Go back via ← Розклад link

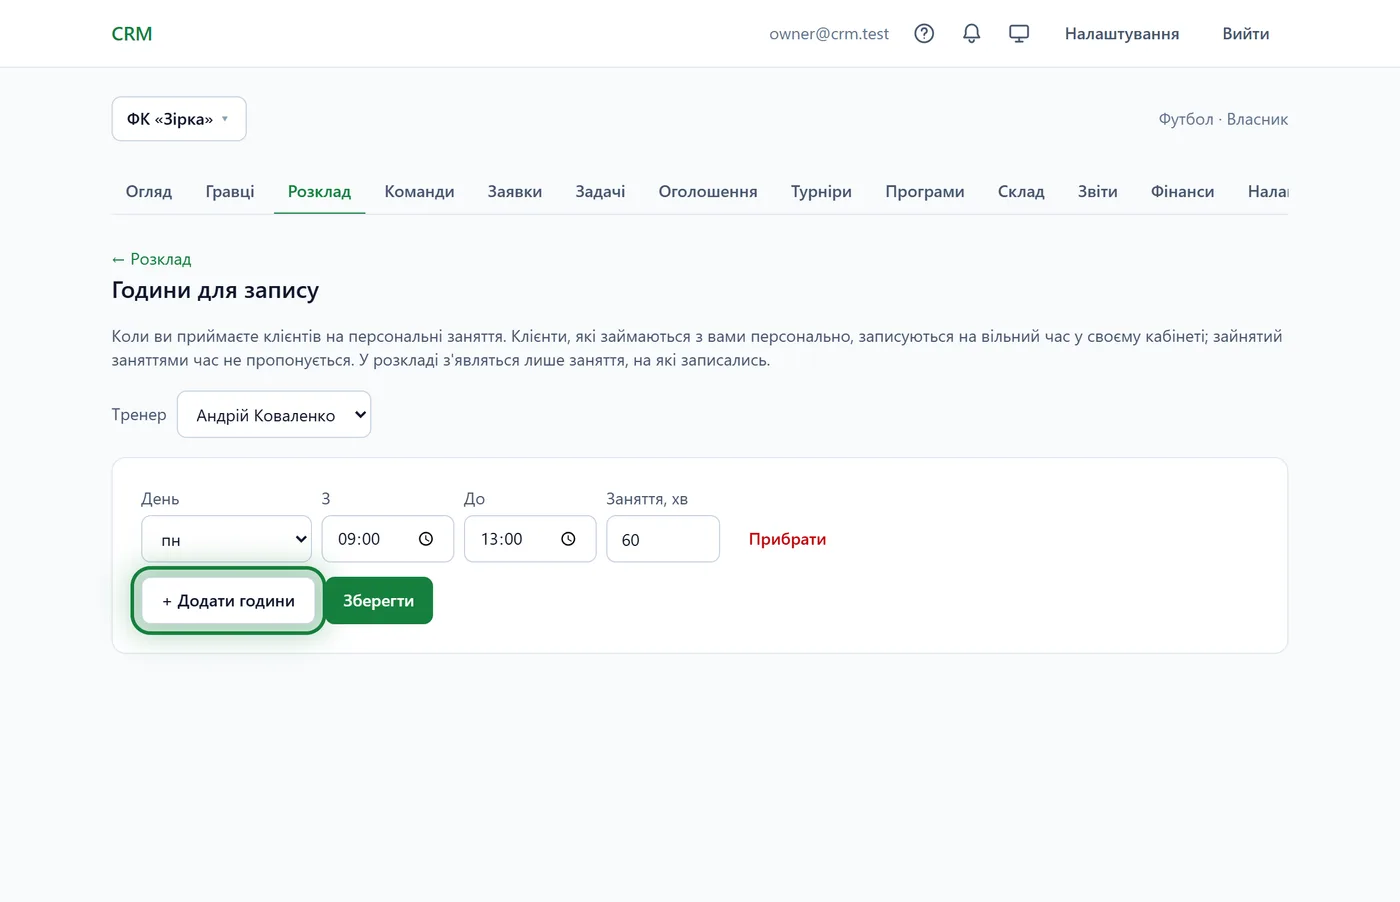[151, 259]
